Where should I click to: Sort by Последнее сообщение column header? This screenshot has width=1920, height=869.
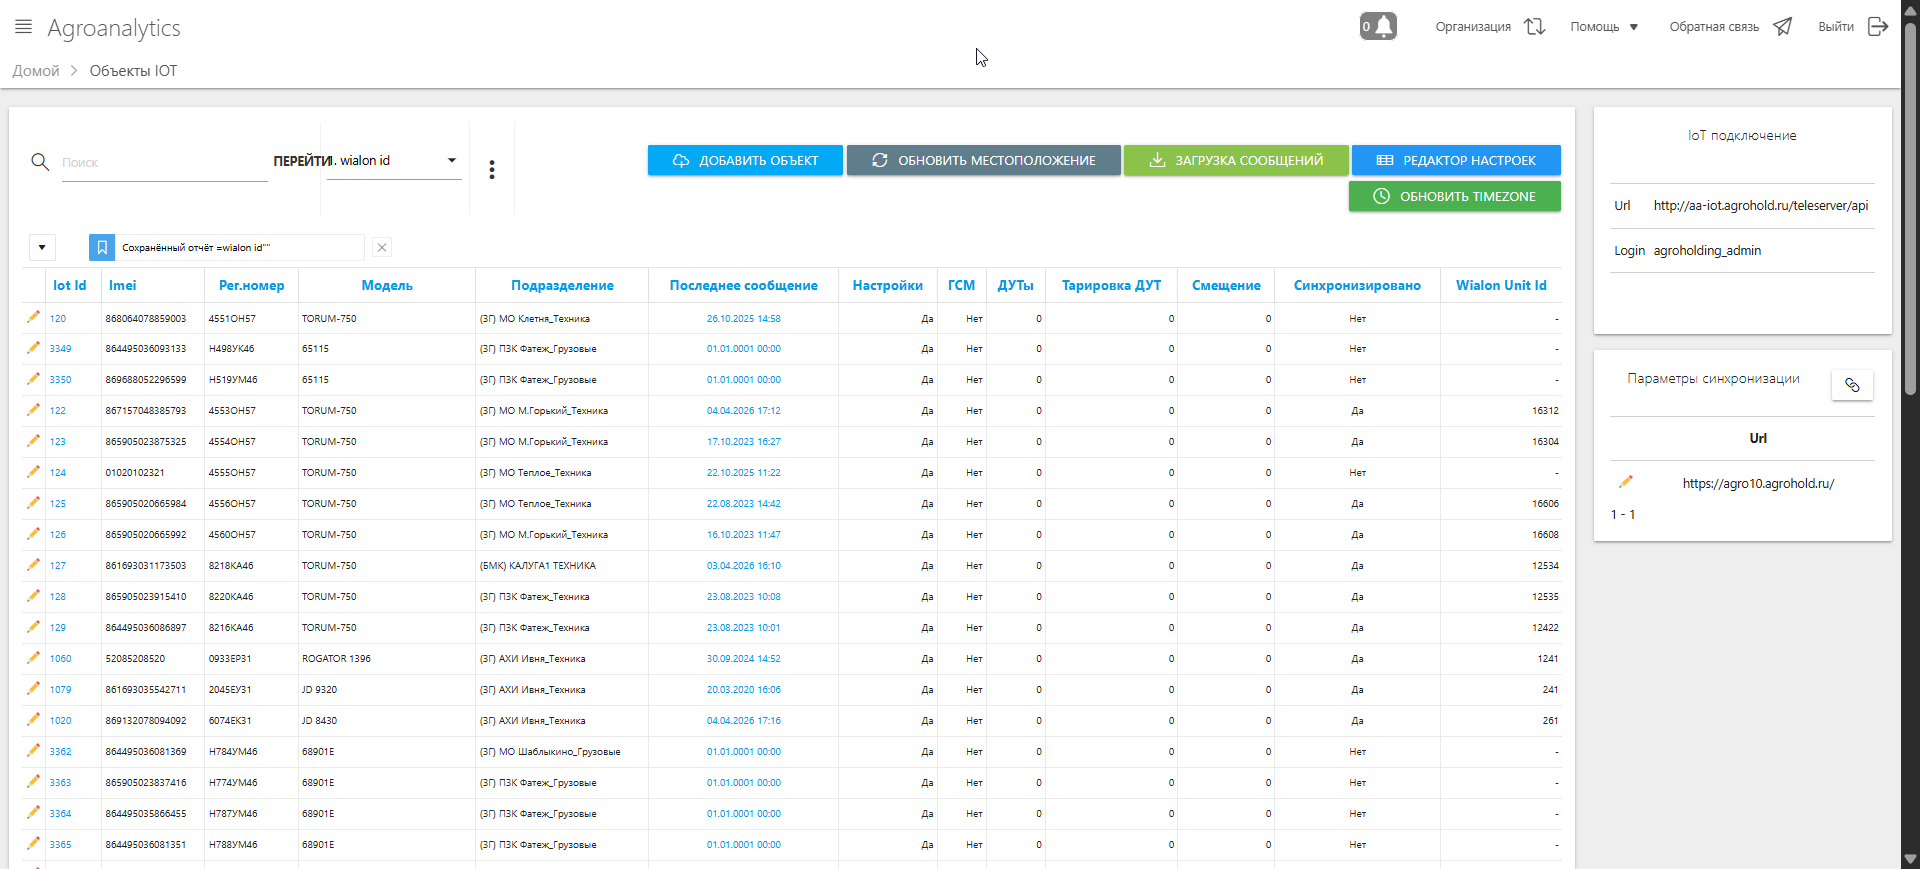click(x=743, y=285)
